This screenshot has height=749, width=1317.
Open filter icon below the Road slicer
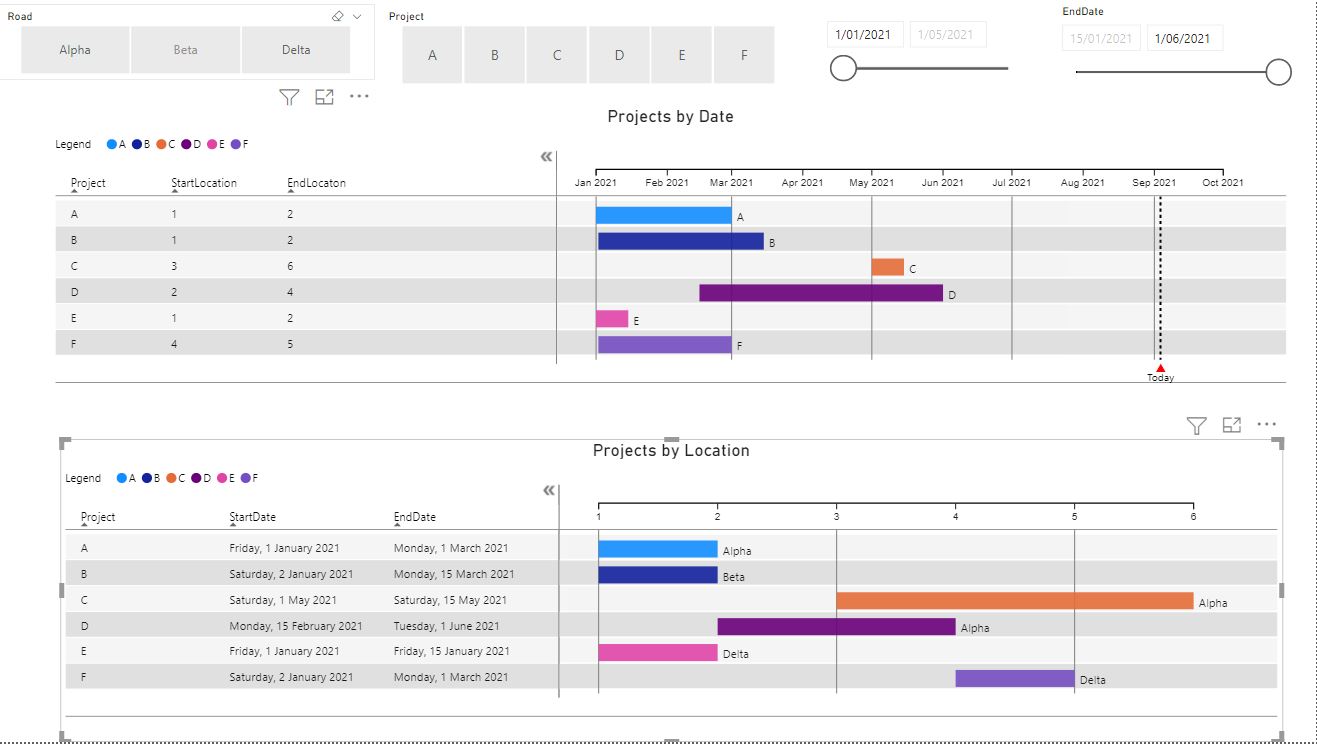[x=289, y=97]
